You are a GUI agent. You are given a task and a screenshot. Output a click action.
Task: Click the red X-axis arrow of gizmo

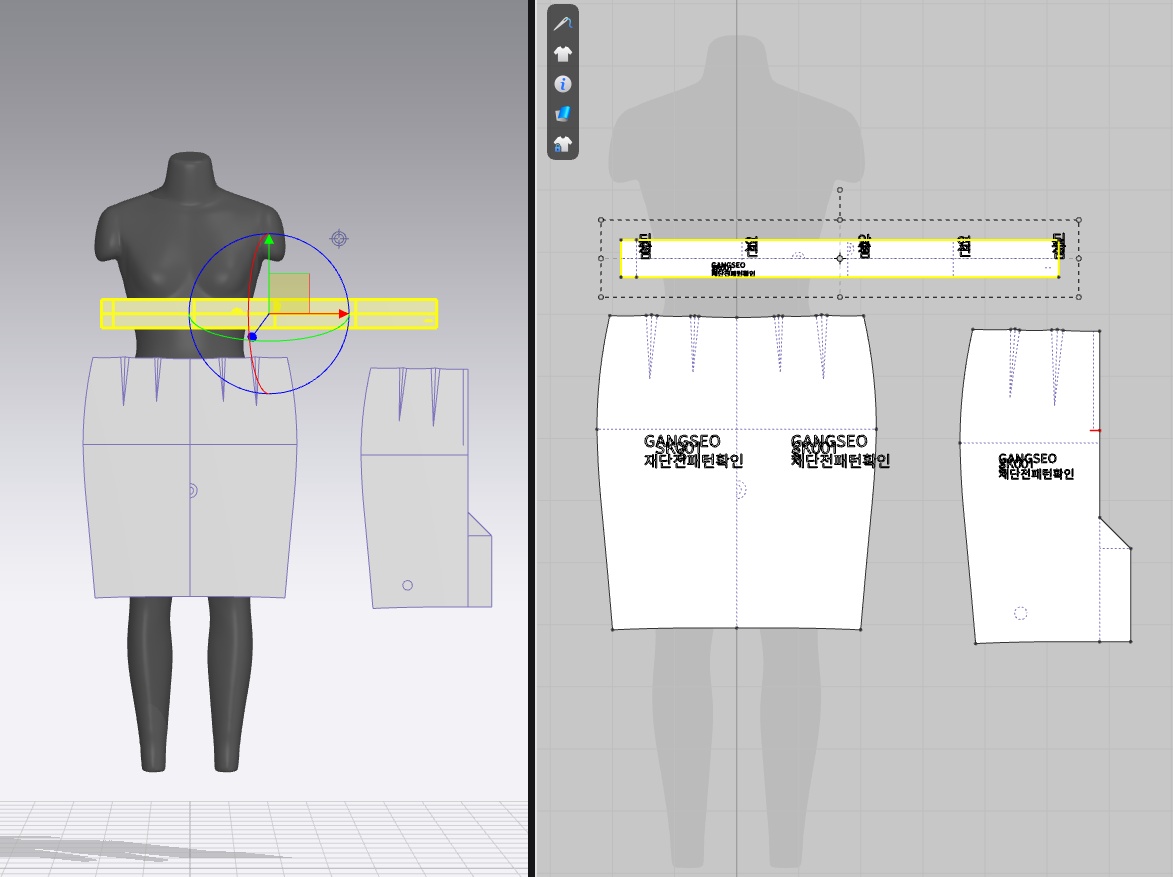pos(342,314)
